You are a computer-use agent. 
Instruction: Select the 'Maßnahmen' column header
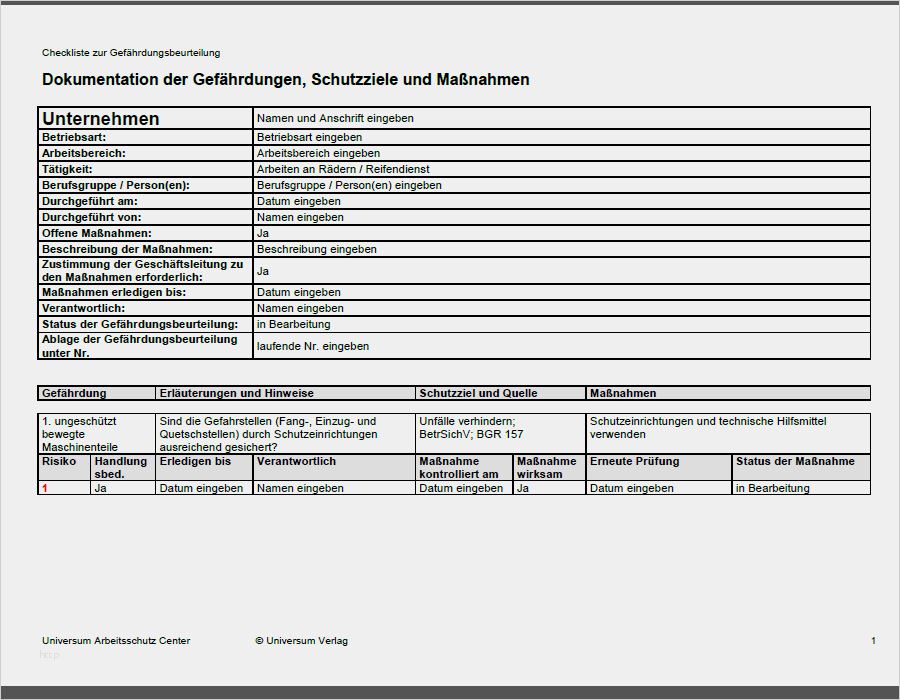coord(728,393)
